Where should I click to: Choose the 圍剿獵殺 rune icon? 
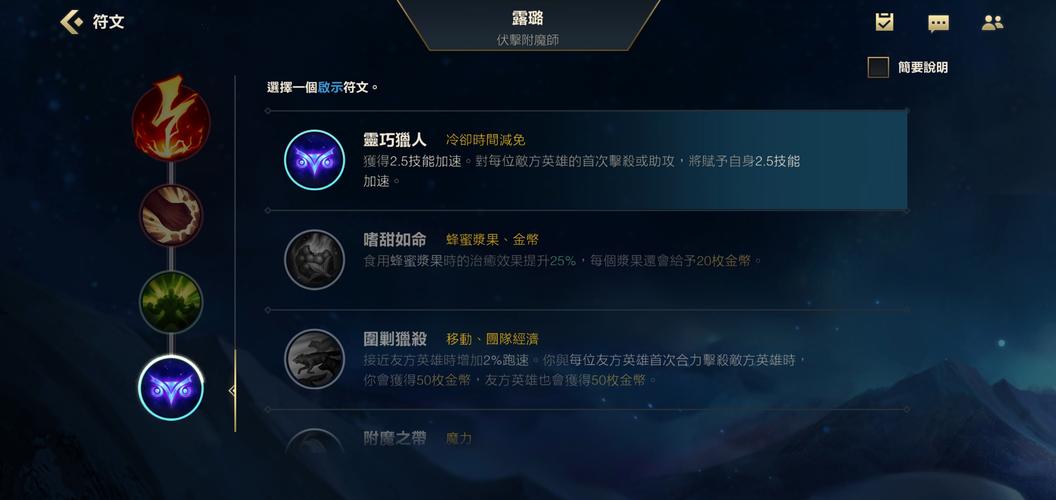click(x=315, y=360)
